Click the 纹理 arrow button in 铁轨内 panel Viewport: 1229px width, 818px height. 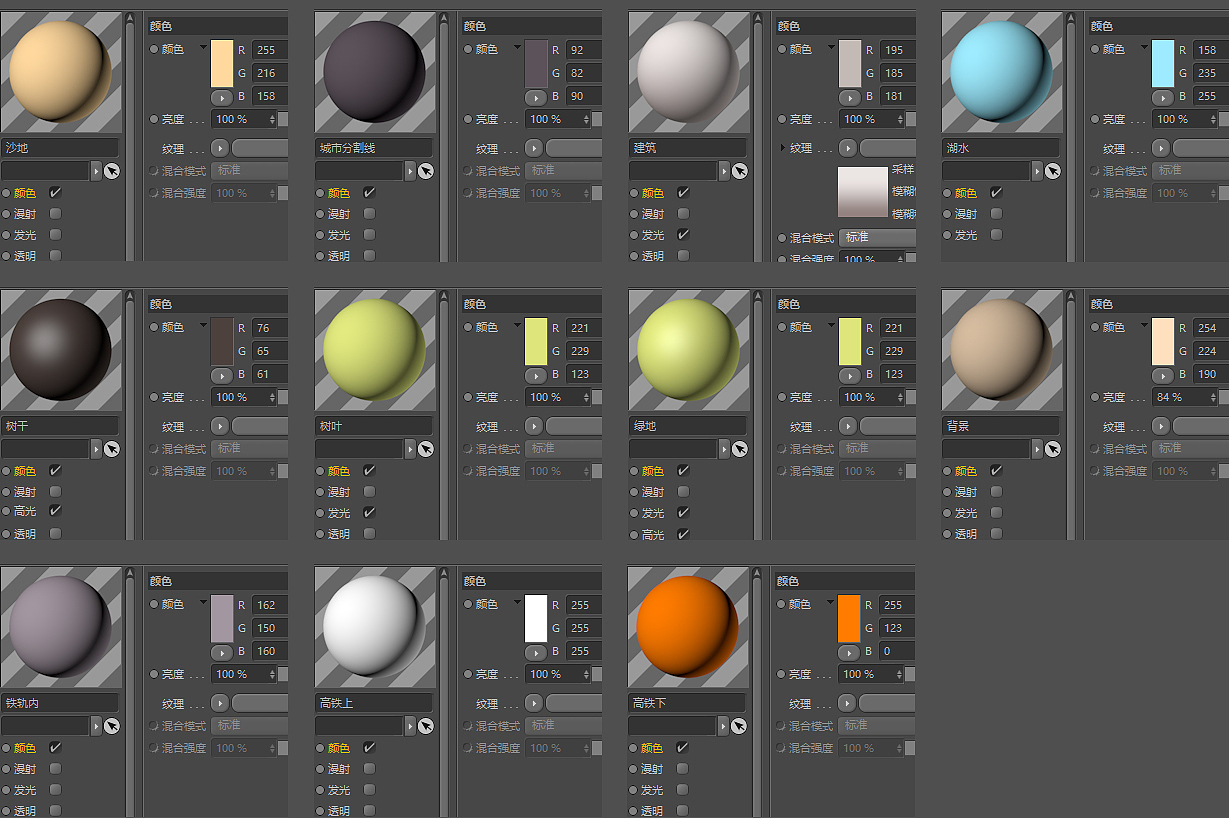220,703
